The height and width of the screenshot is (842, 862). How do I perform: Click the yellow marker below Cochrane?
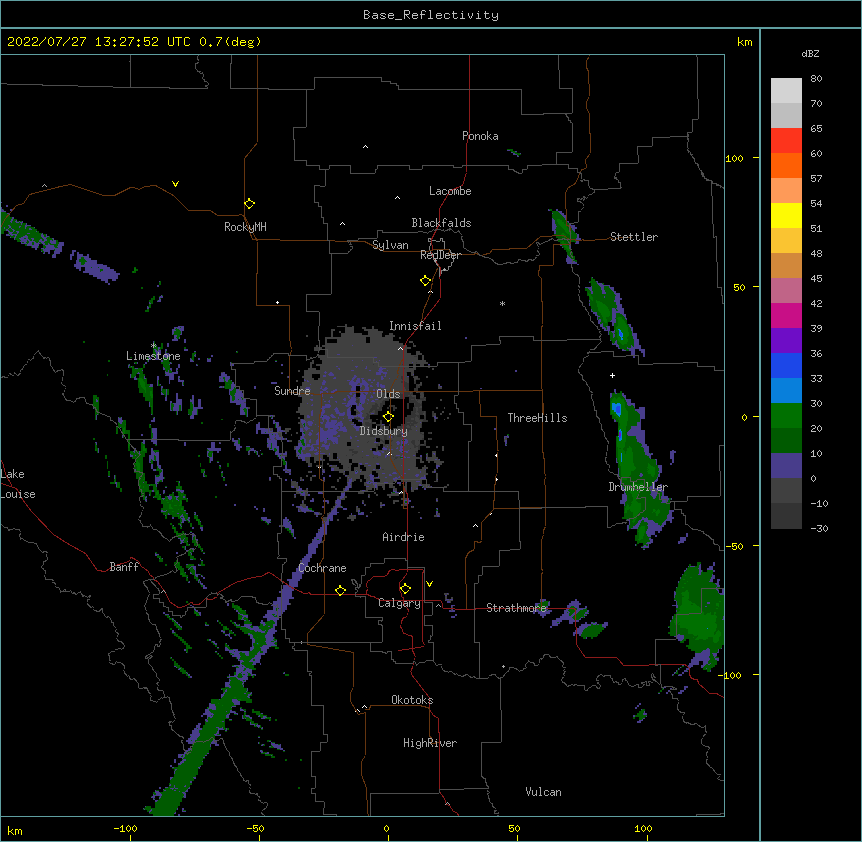(340, 590)
